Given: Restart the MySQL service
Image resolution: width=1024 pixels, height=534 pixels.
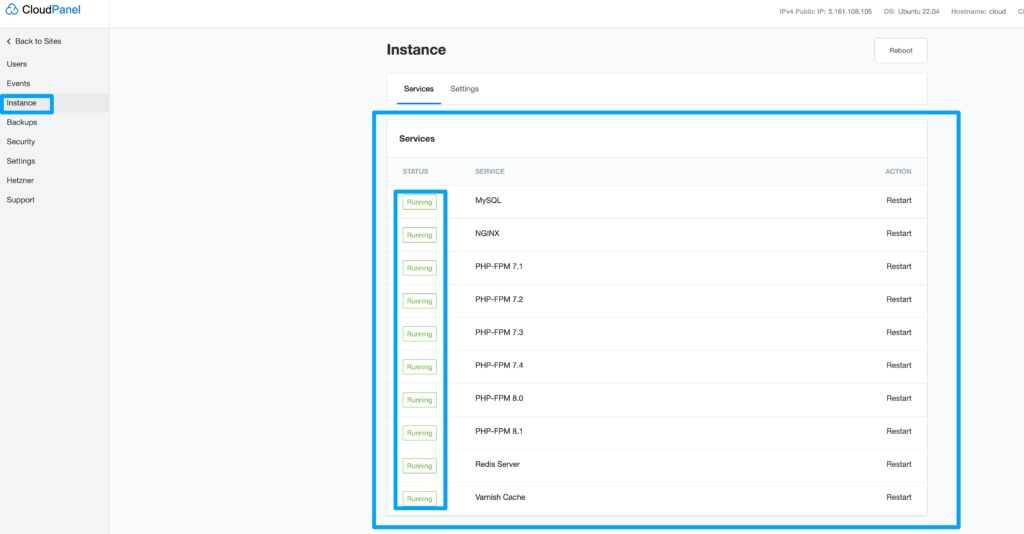Looking at the screenshot, I should coord(899,200).
